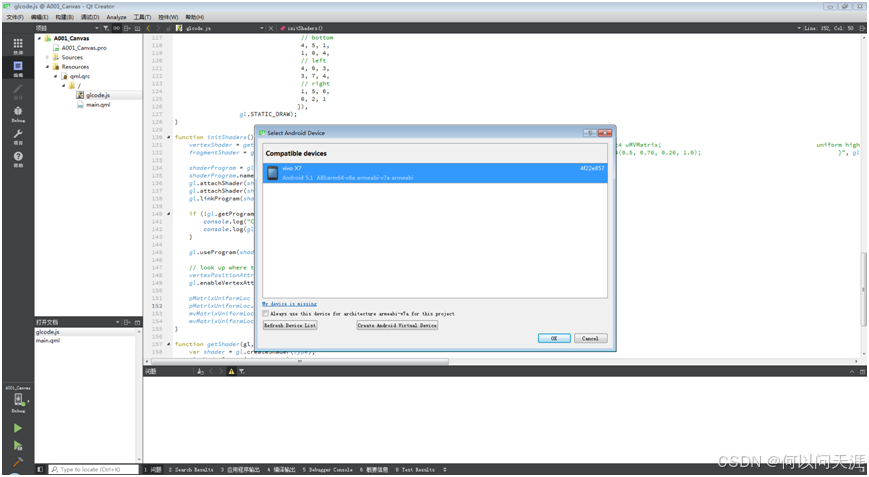Select main.qml in project tree
The image size is (869, 477).
(98, 104)
